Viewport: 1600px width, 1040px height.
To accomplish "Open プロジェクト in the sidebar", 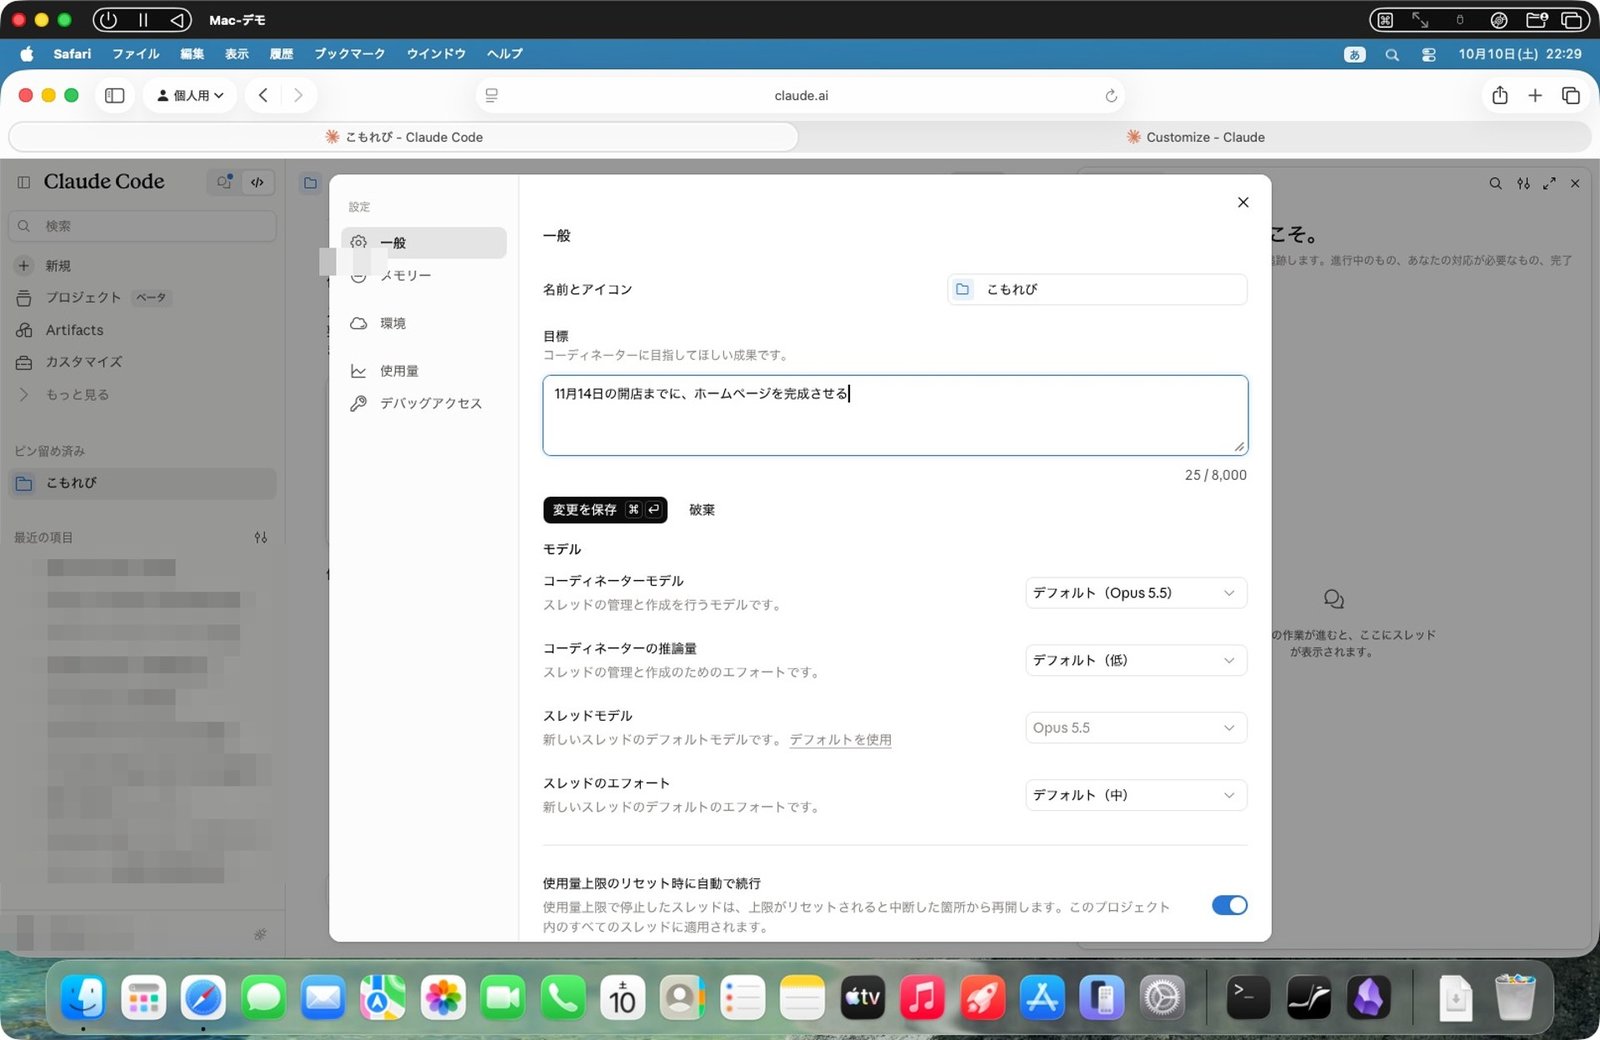I will click(x=142, y=298).
